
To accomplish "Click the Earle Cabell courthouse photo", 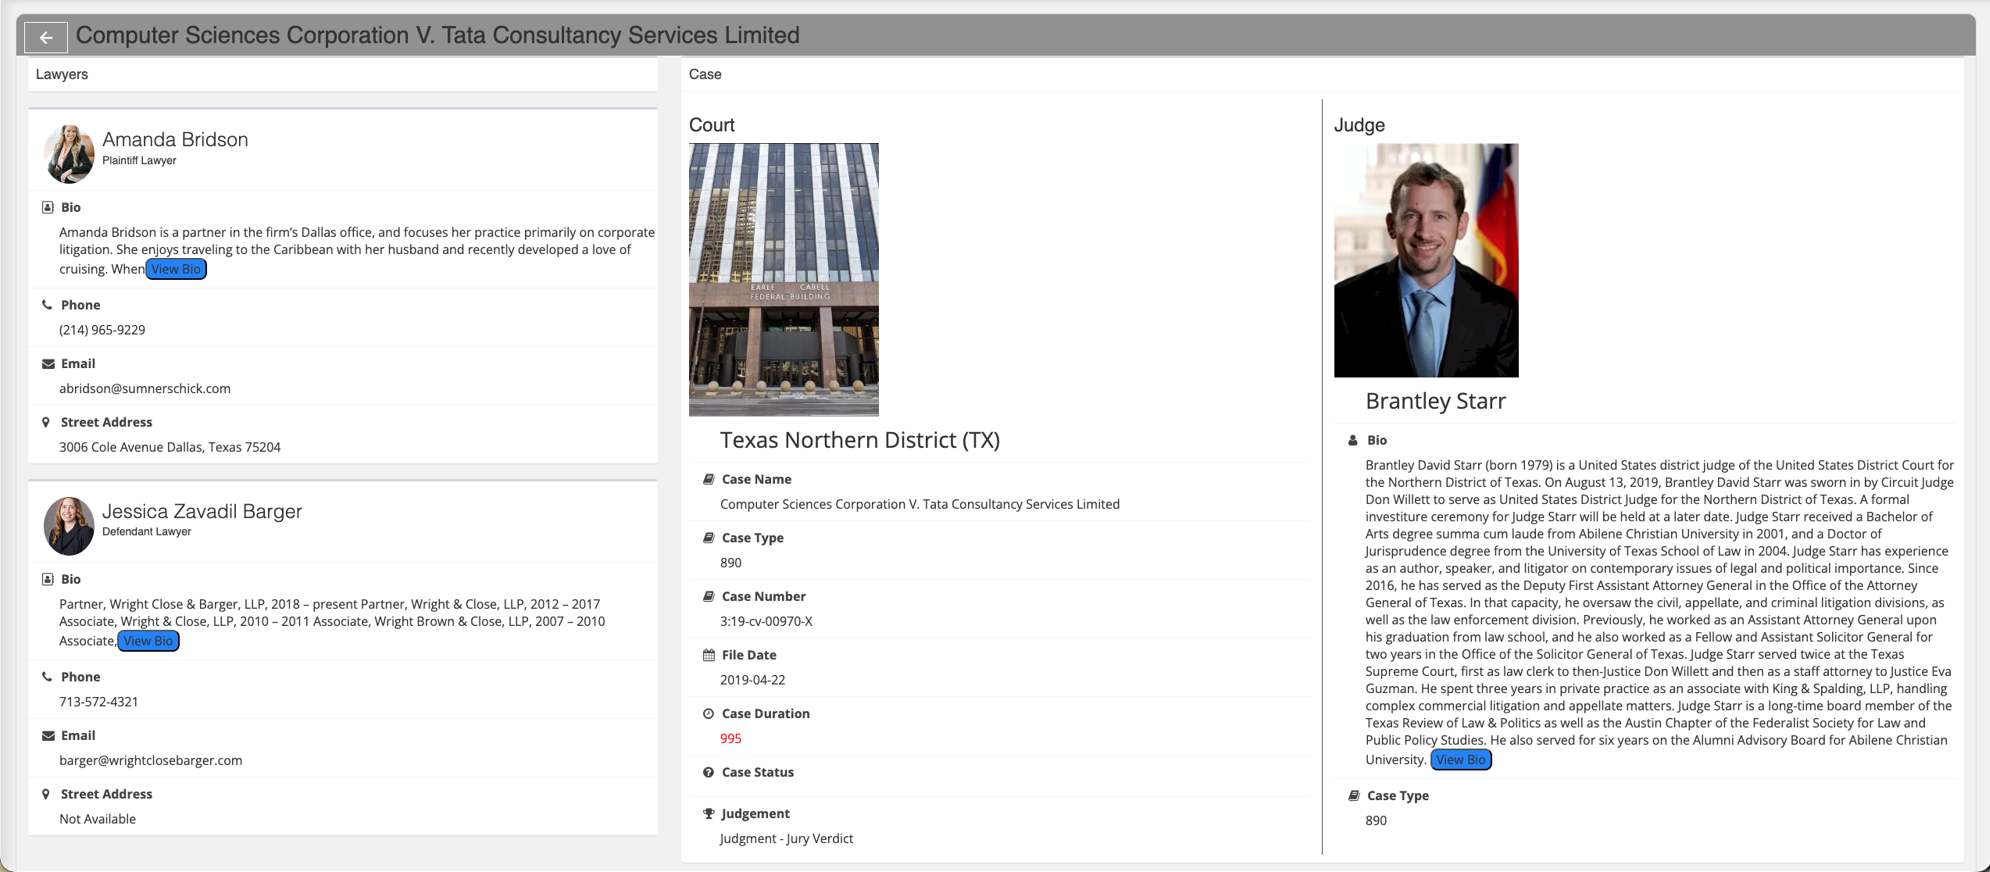I will point(784,279).
